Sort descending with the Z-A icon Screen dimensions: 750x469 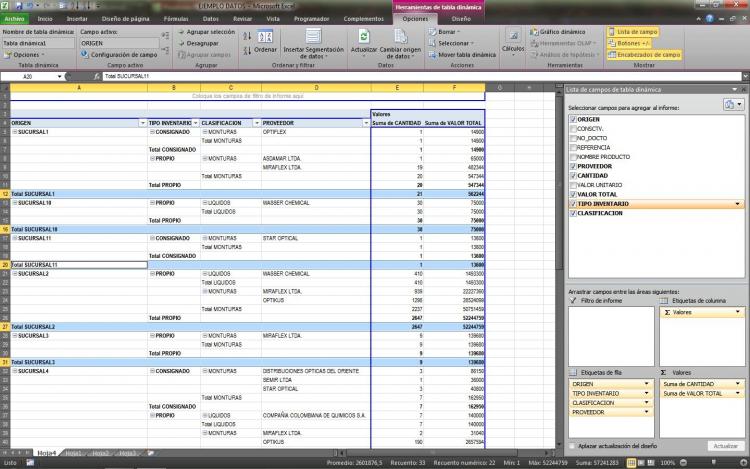pyautogui.click(x=247, y=50)
